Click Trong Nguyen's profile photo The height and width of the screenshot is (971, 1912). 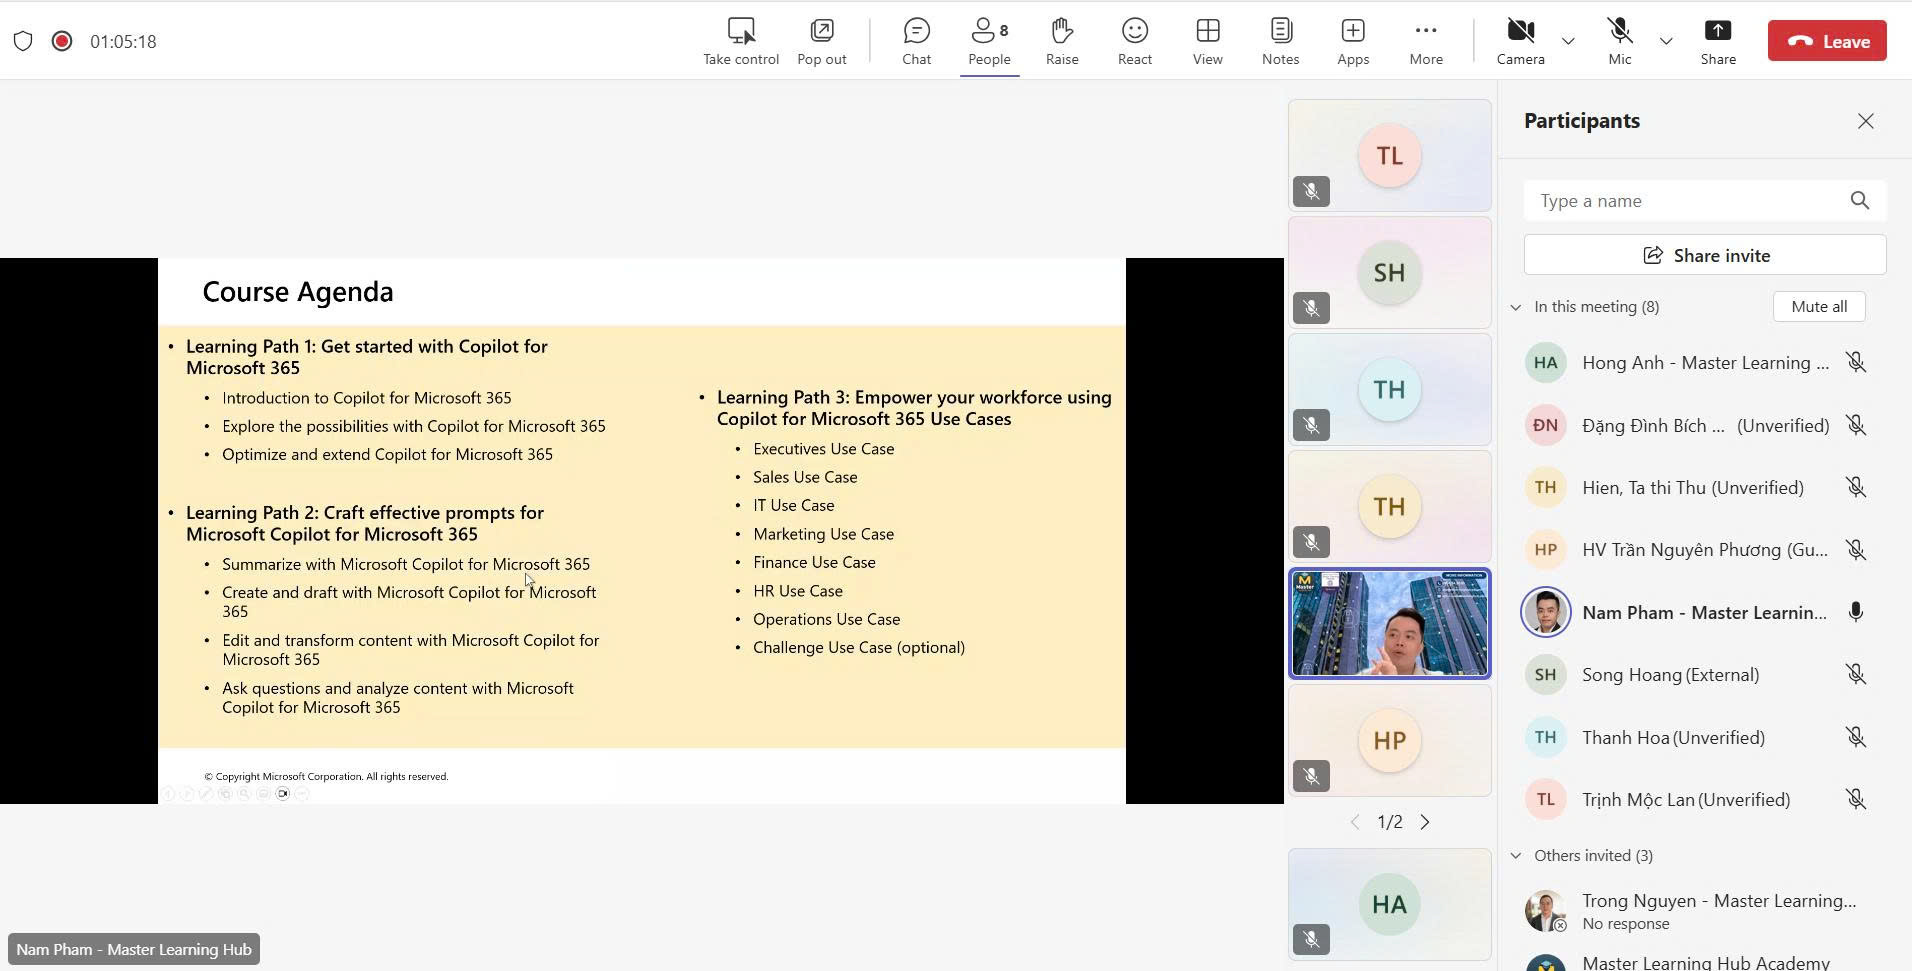coord(1546,911)
